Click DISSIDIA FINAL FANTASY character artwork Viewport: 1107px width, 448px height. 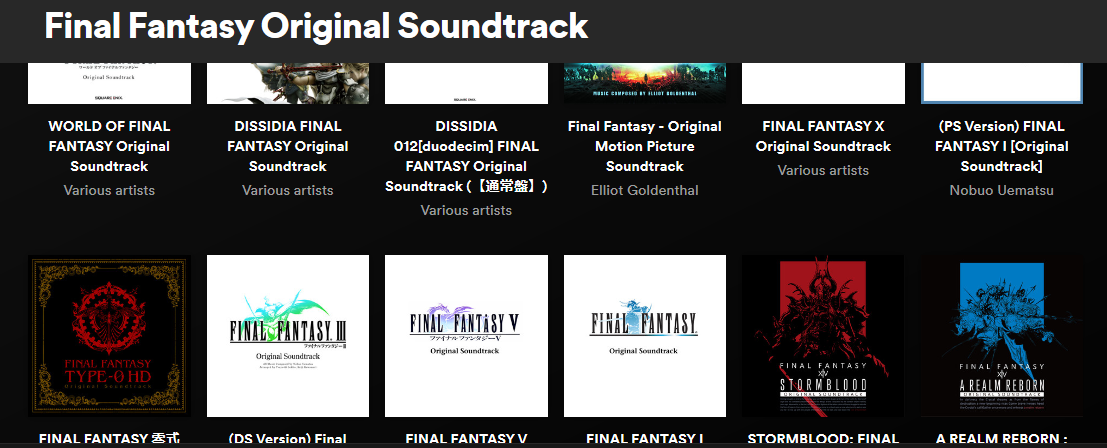click(288, 83)
